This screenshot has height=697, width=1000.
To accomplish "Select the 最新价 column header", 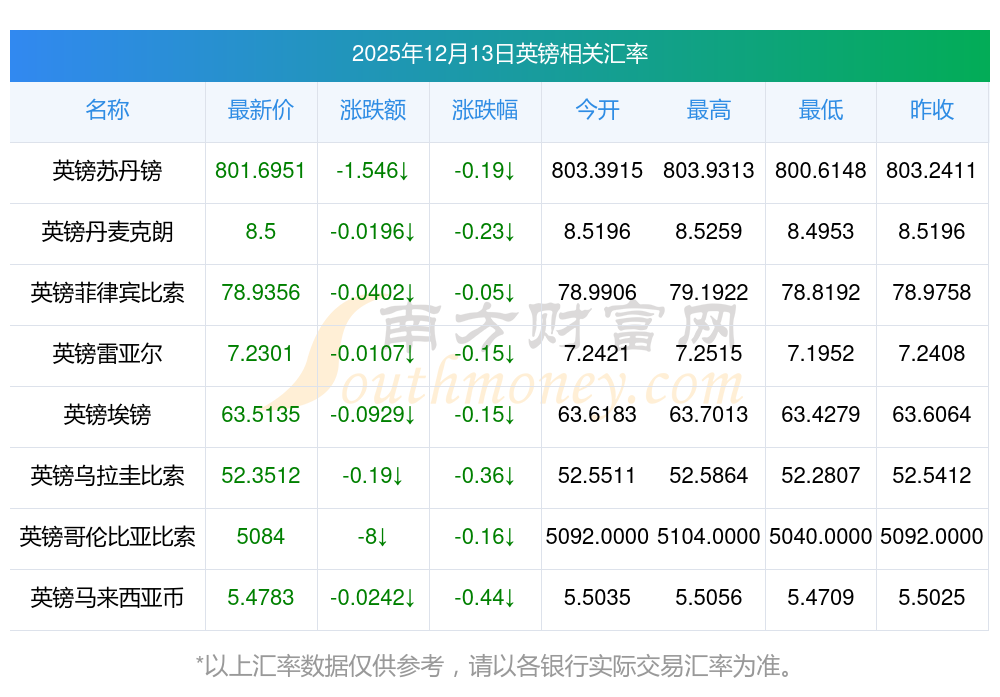I will point(260,110).
